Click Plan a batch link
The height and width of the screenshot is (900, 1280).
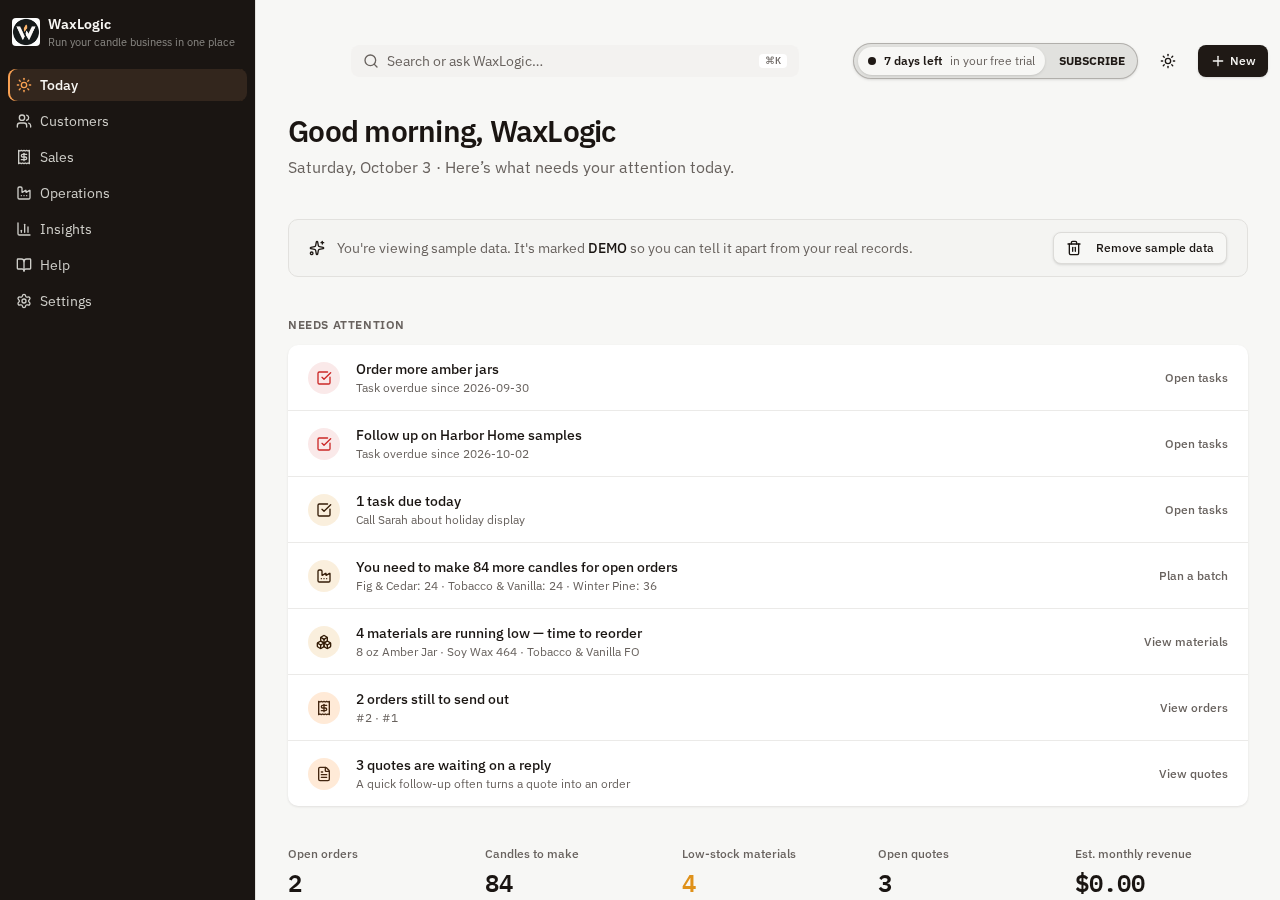click(1193, 576)
